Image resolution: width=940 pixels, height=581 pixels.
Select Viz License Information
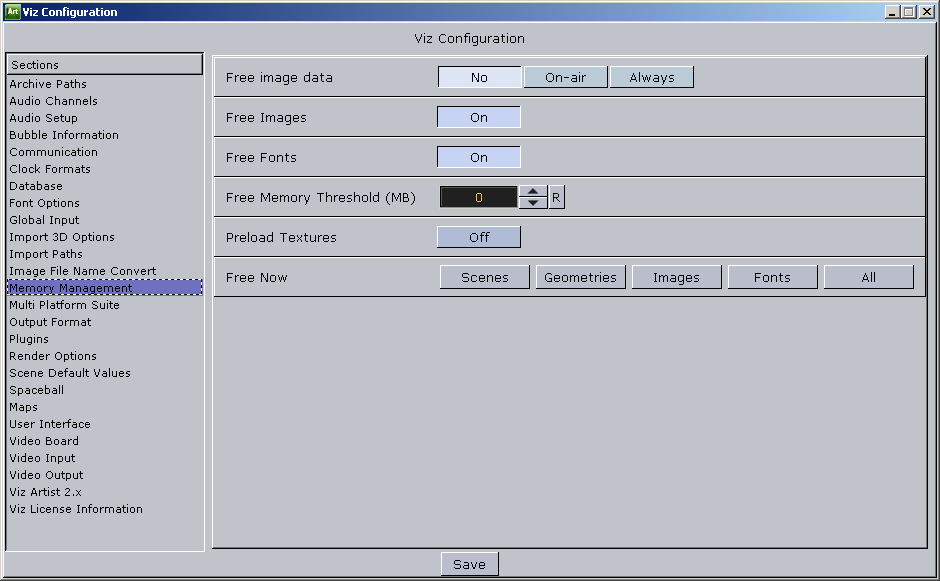76,508
